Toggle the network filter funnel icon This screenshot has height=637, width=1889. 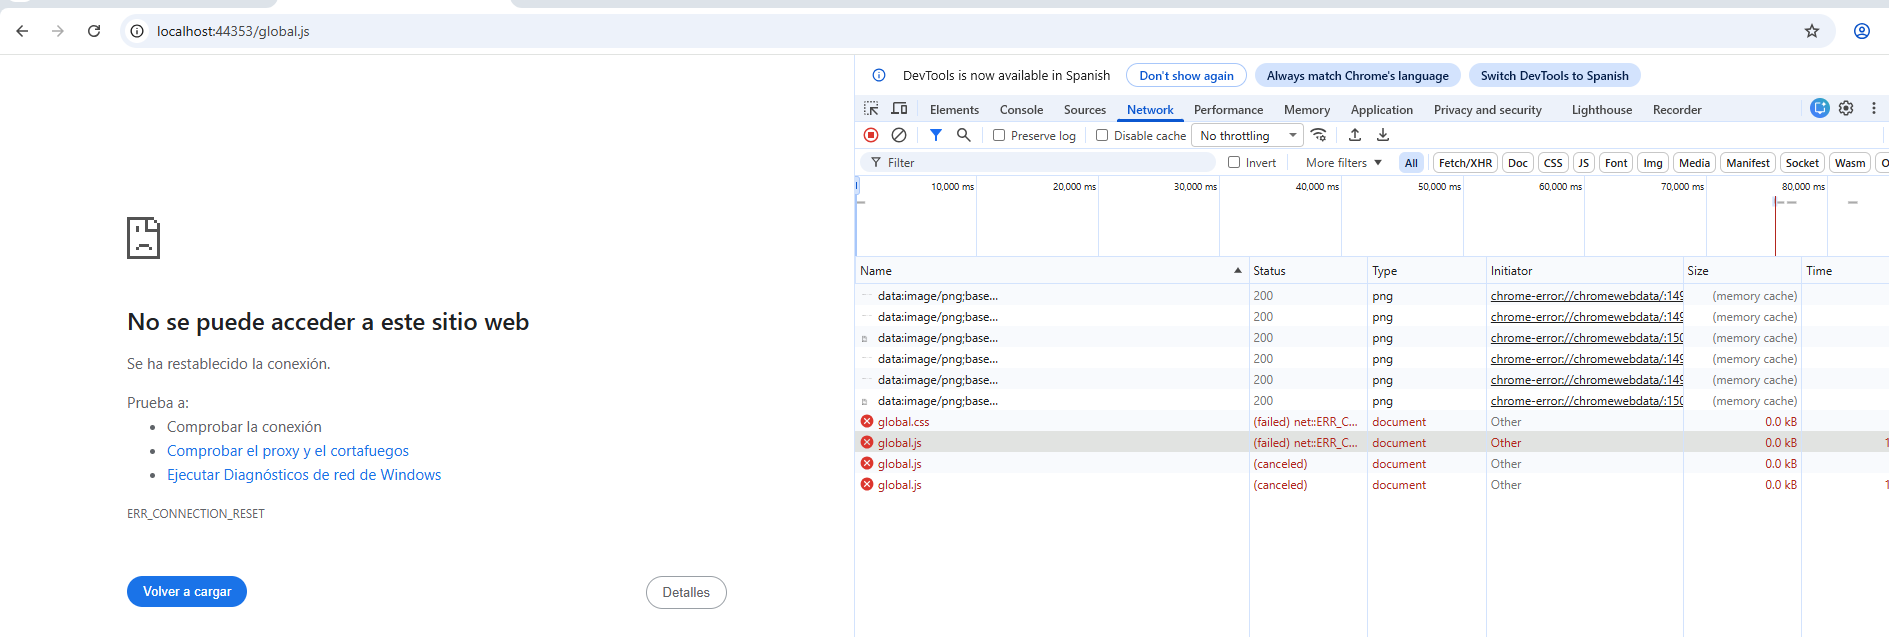(x=936, y=135)
